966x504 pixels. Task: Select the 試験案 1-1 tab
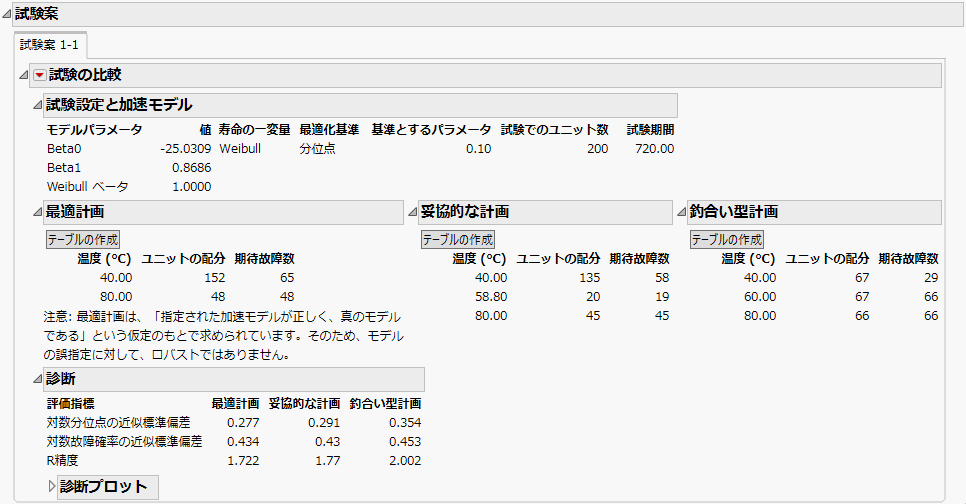[x=49, y=45]
